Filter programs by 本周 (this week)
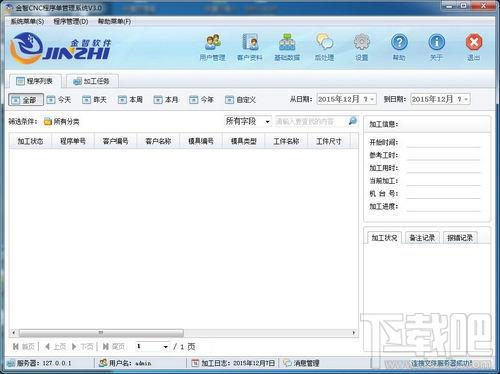The width and height of the screenshot is (500, 374). point(130,100)
